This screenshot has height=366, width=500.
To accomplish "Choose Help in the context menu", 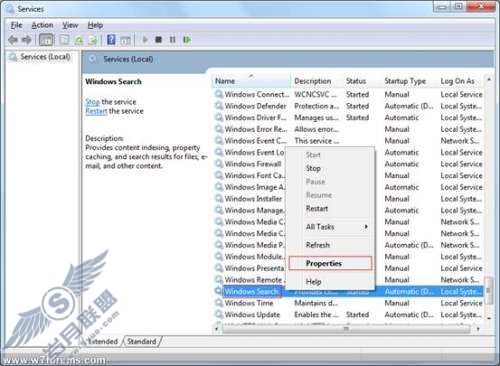I will point(313,282).
